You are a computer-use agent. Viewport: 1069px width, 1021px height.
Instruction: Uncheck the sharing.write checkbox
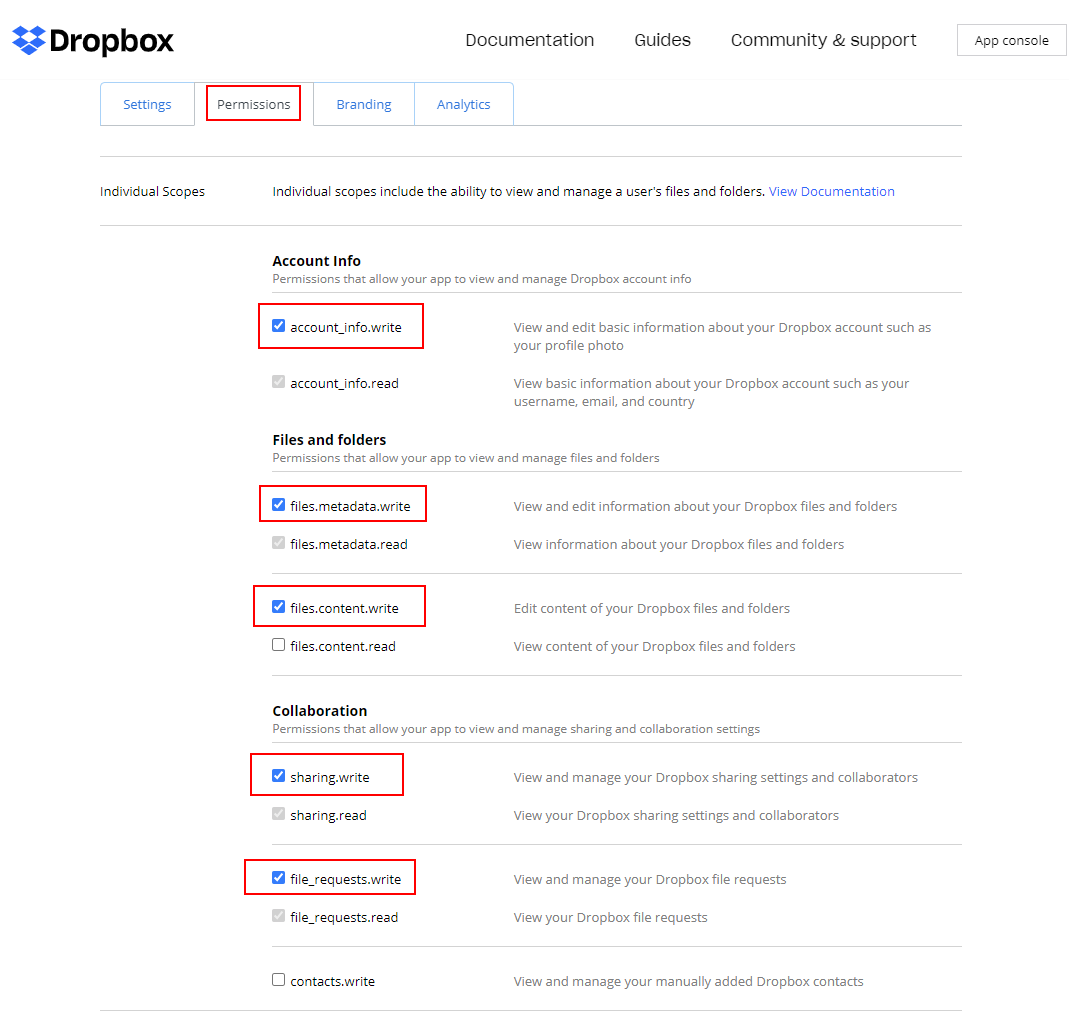(x=279, y=776)
